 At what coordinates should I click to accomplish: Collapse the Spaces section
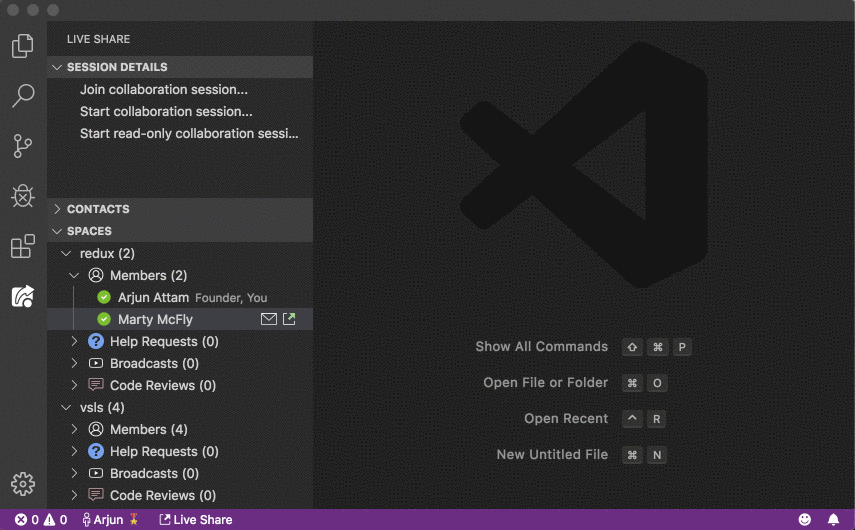point(57,231)
